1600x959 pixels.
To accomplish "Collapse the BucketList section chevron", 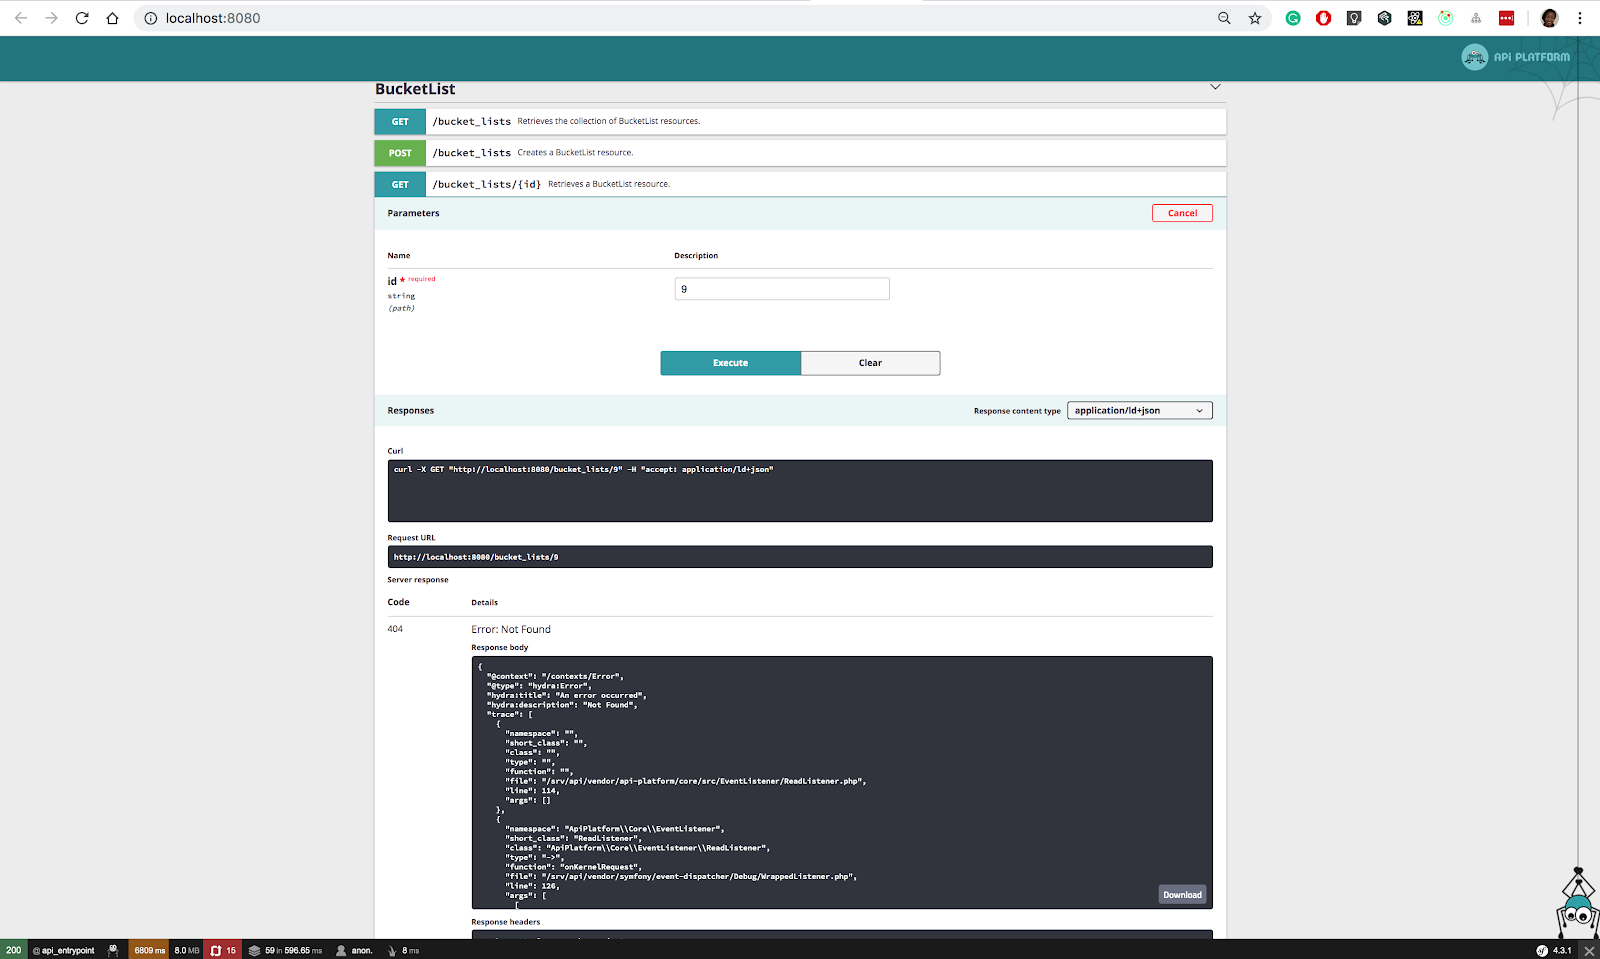I will [x=1215, y=87].
